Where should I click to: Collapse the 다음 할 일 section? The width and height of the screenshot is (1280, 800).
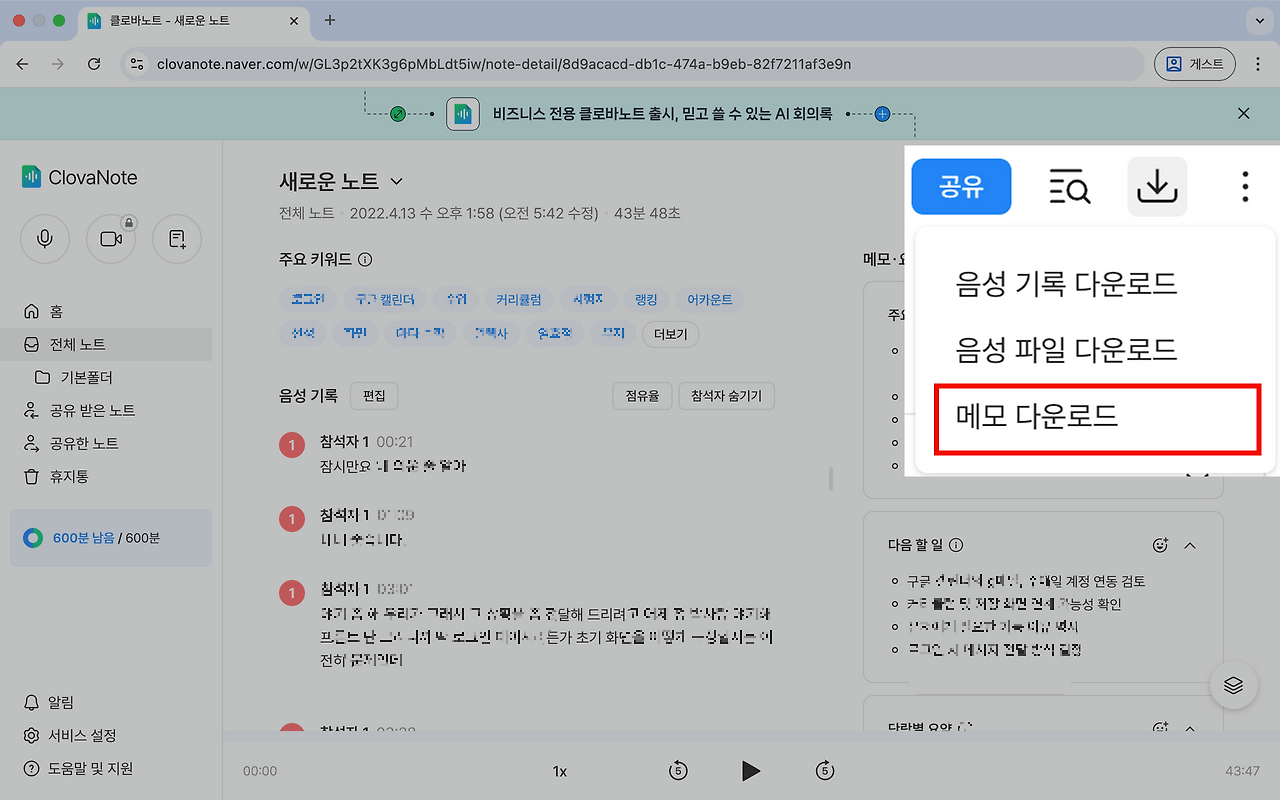click(1190, 545)
